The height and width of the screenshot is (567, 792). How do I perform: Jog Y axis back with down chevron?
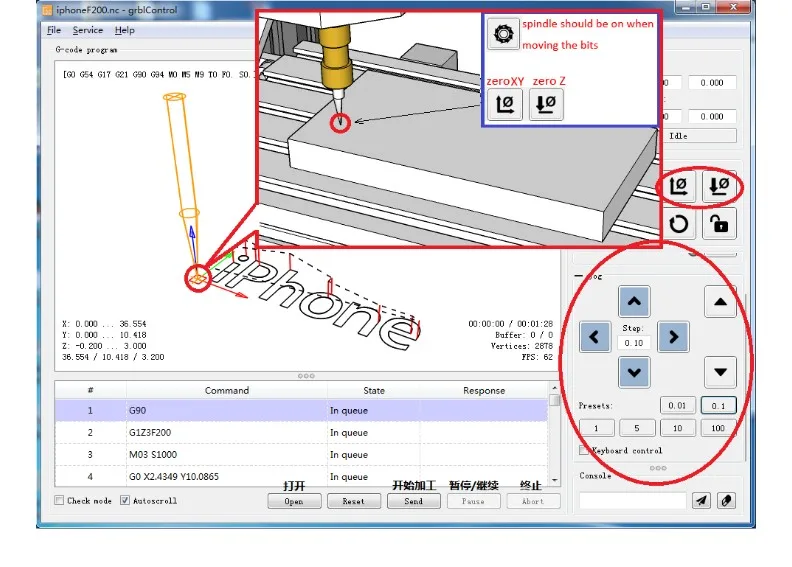click(x=634, y=373)
